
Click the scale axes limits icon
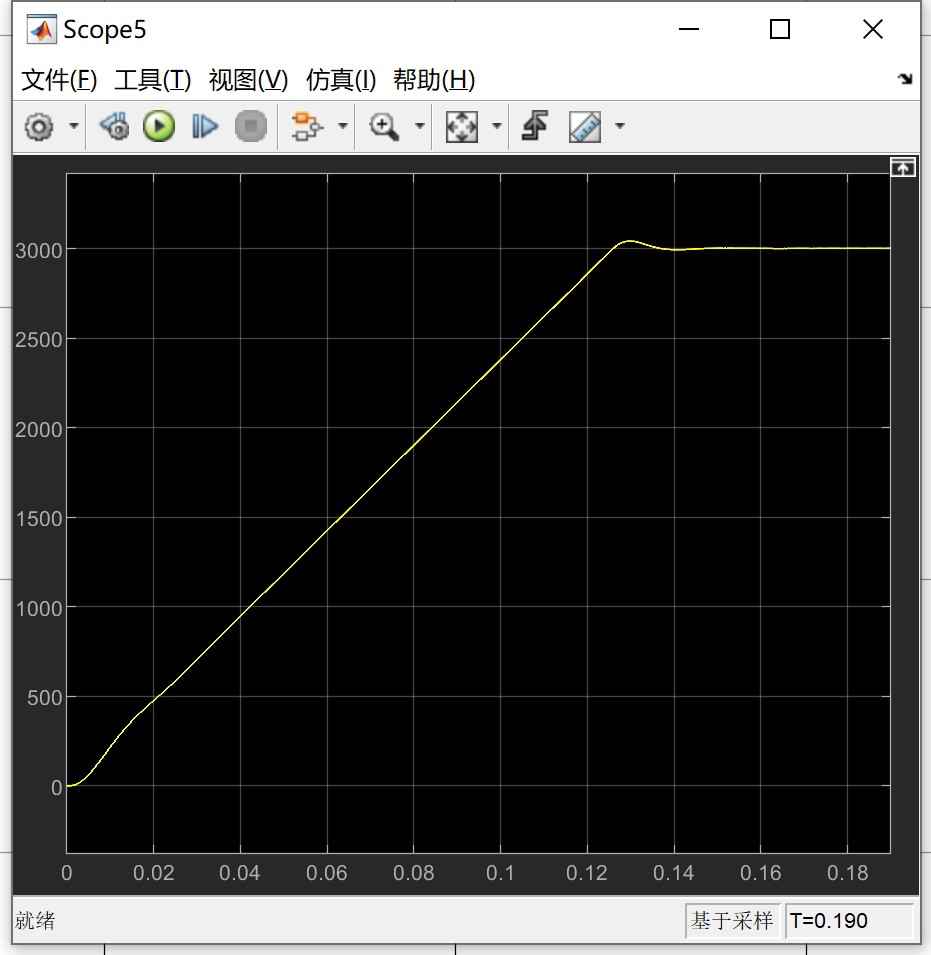(x=462, y=127)
